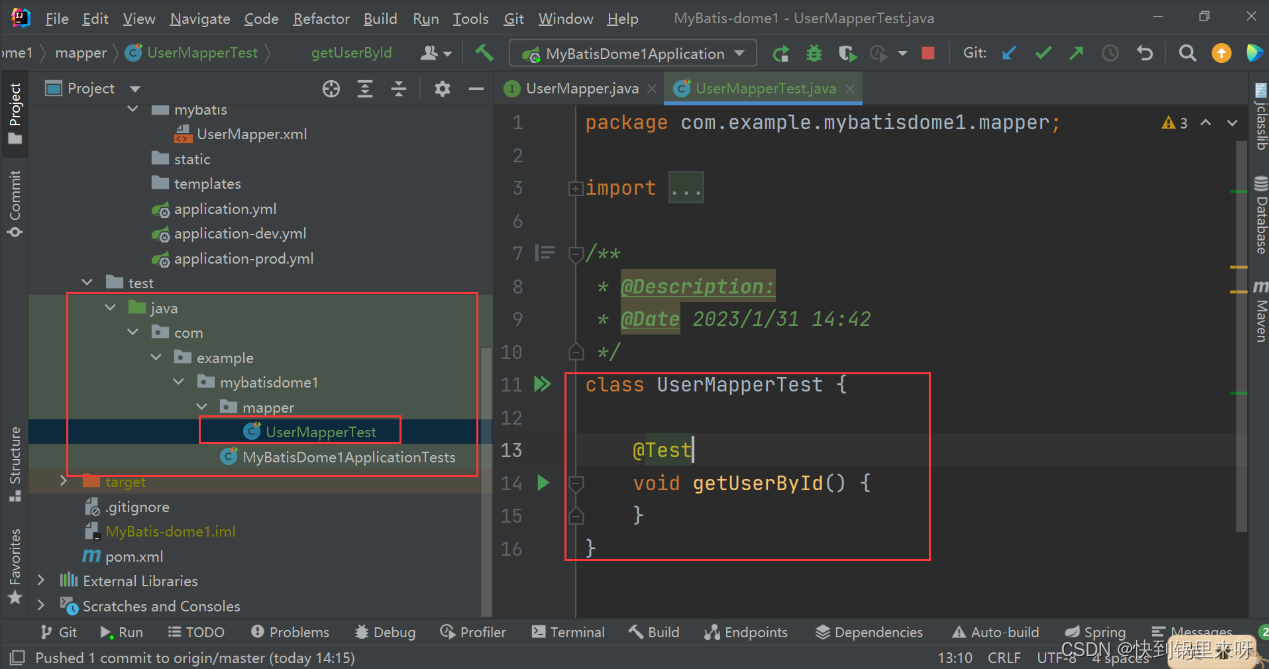The image size is (1269, 669).
Task: Open the Tools menu
Action: click(471, 19)
